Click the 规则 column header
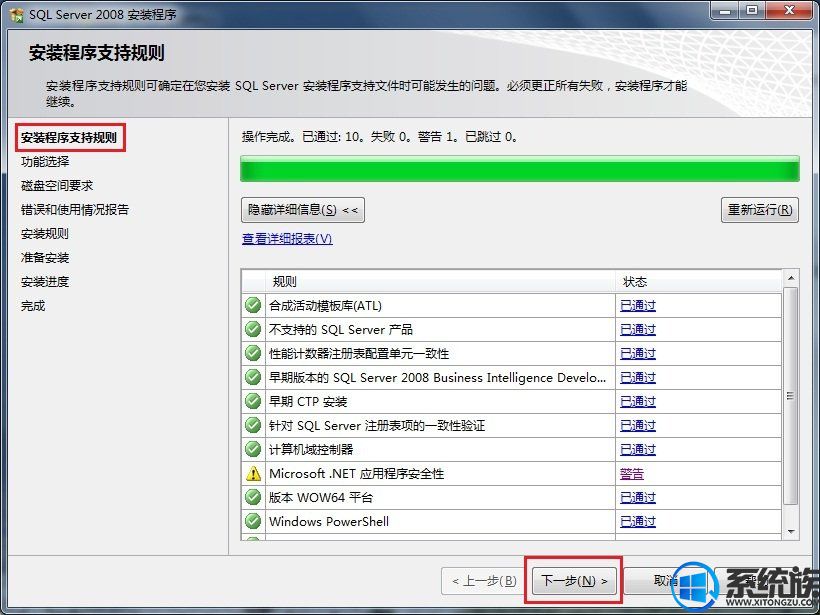The width and height of the screenshot is (820, 615). point(440,282)
